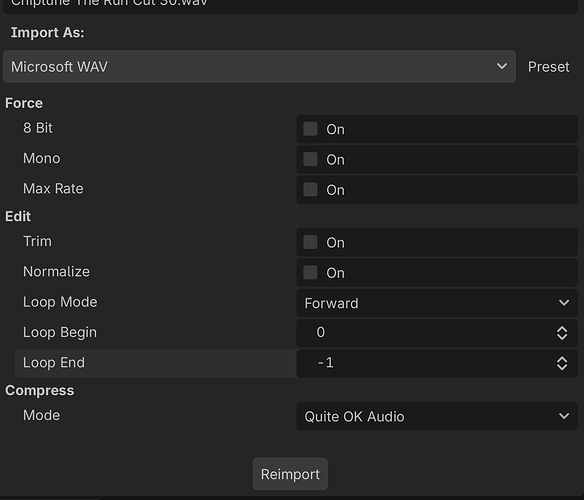Open the Import As Microsoft WAV dropdown
The height and width of the screenshot is (500, 584).
pyautogui.click(x=259, y=67)
